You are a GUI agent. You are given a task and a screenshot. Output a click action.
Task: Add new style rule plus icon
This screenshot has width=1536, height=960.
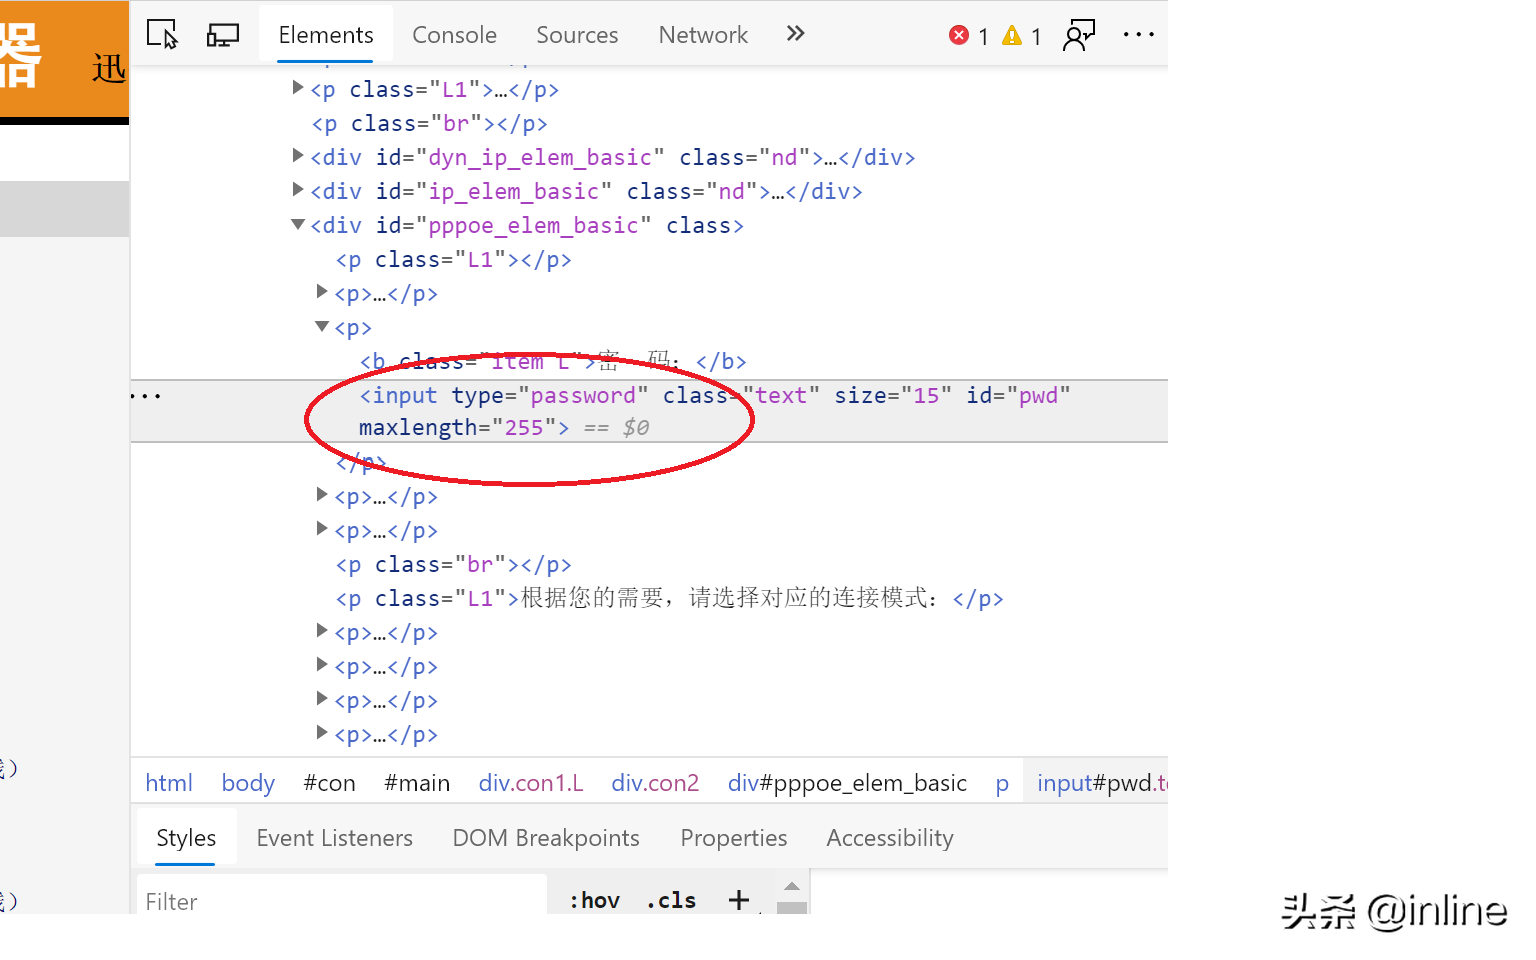click(739, 900)
